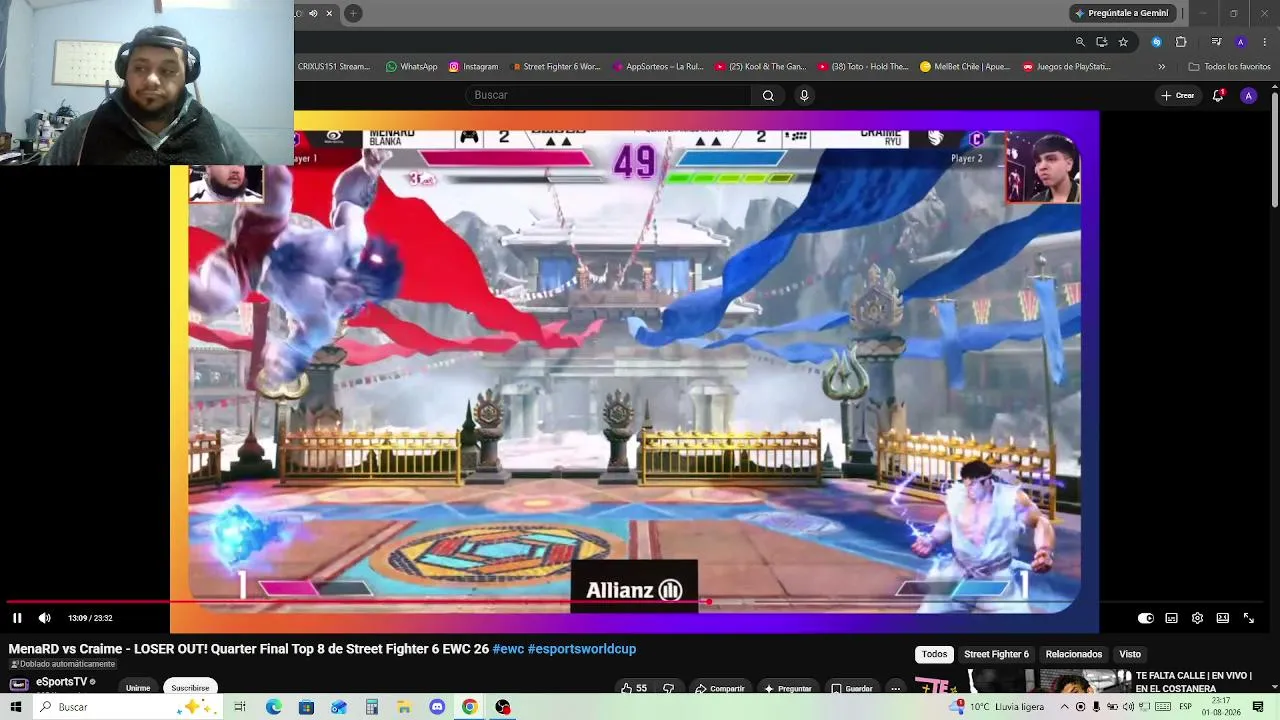Screen dimensions: 1280x720
Task: Click the page vertical scrollbar
Action: point(1275,150)
